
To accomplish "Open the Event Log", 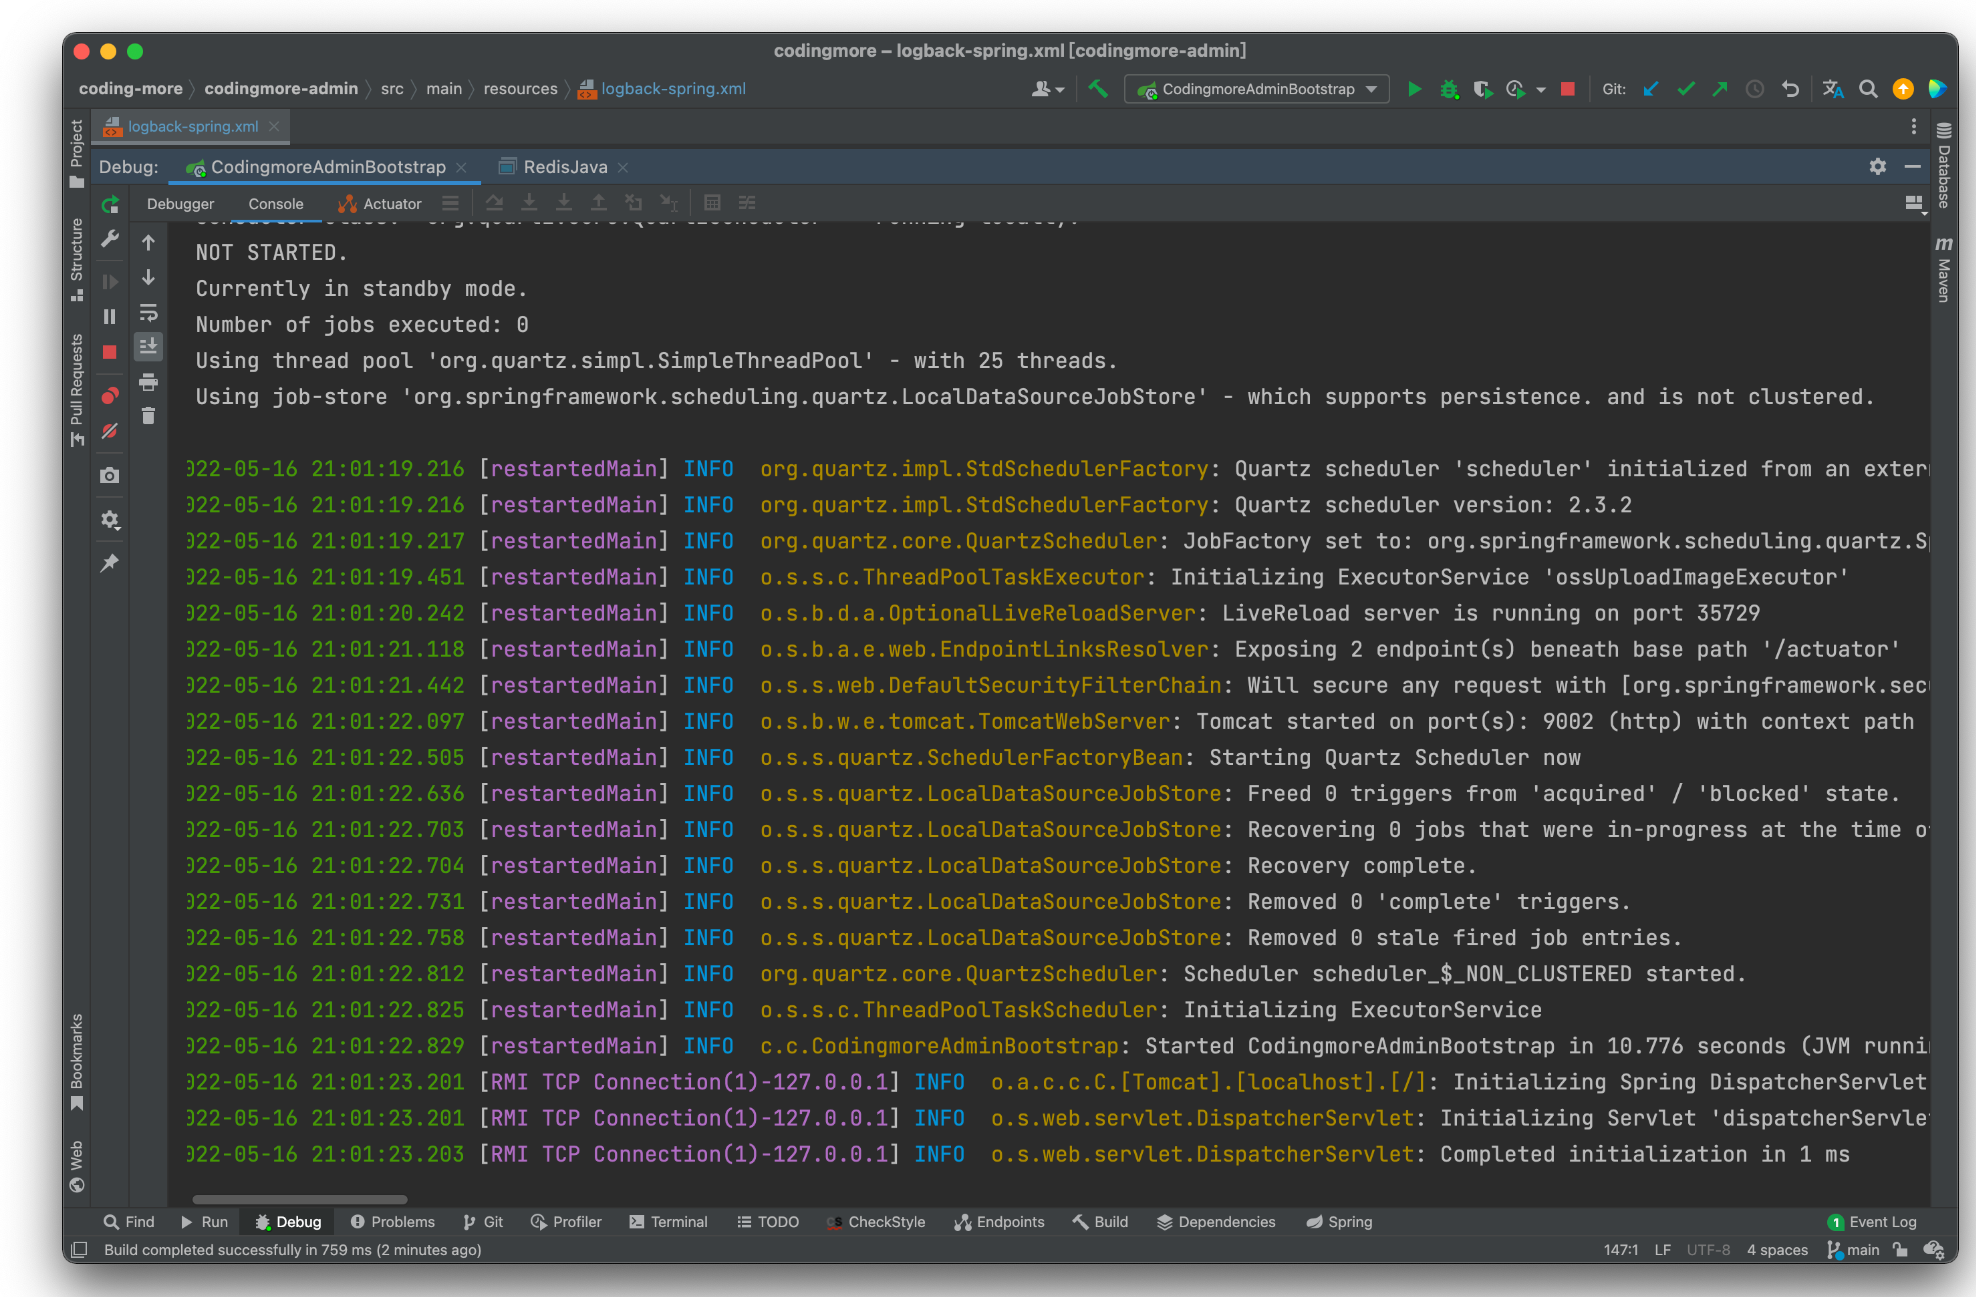I will [1872, 1222].
